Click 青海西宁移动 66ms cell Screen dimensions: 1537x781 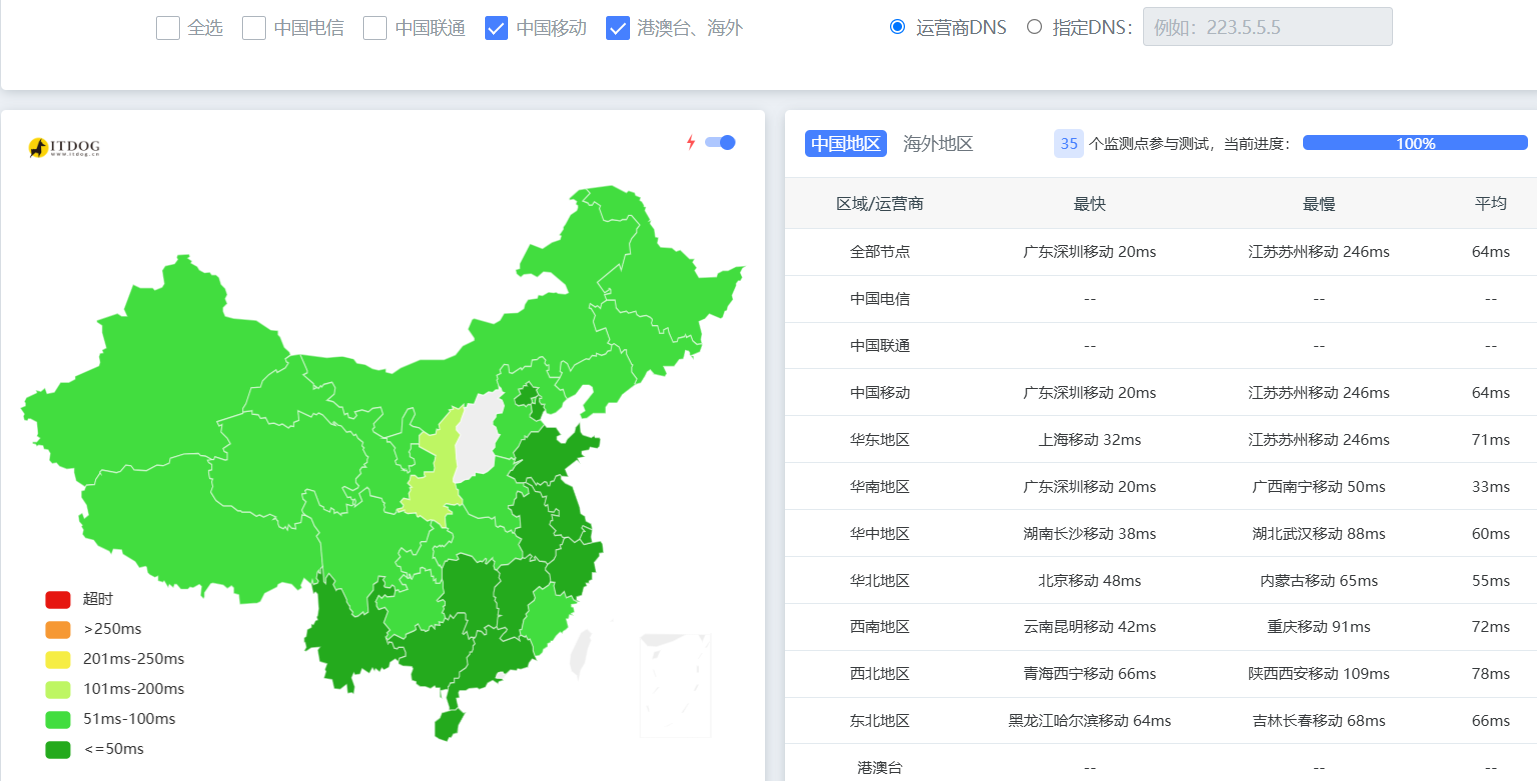[1090, 674]
